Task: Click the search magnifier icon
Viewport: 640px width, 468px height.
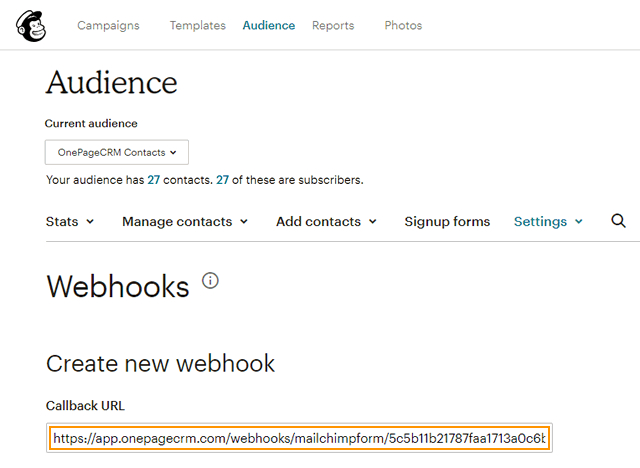Action: click(618, 221)
